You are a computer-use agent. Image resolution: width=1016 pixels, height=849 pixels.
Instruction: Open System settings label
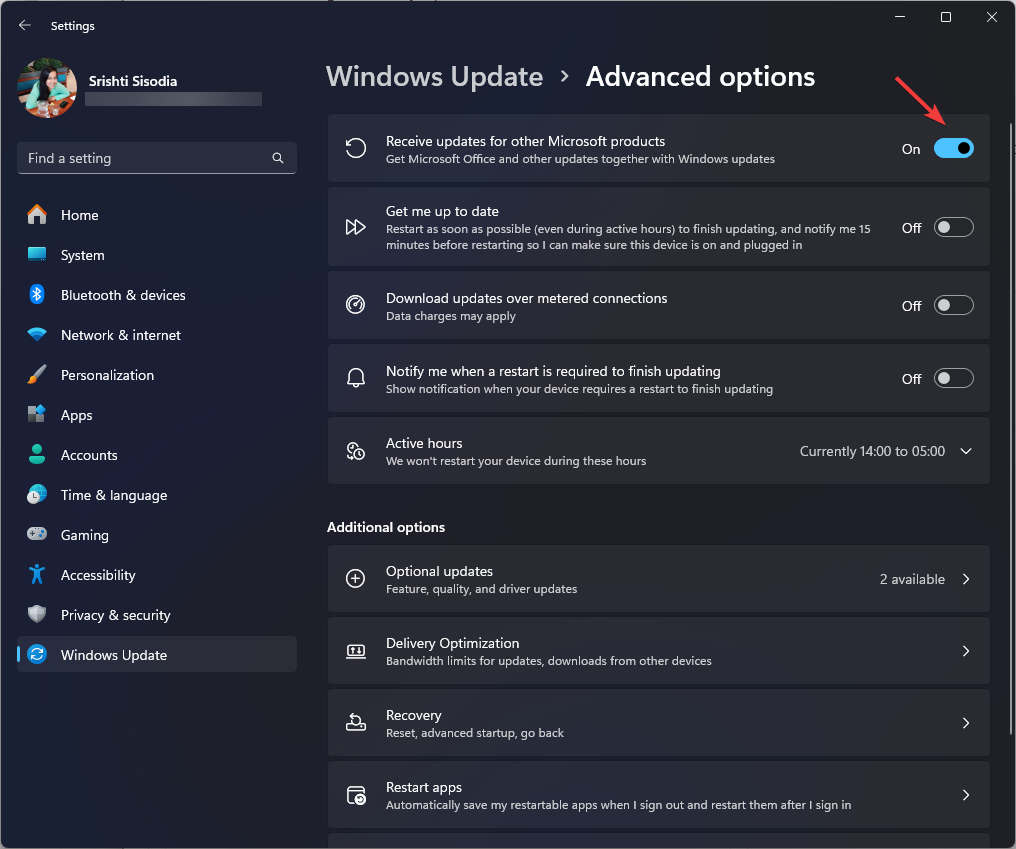(82, 255)
